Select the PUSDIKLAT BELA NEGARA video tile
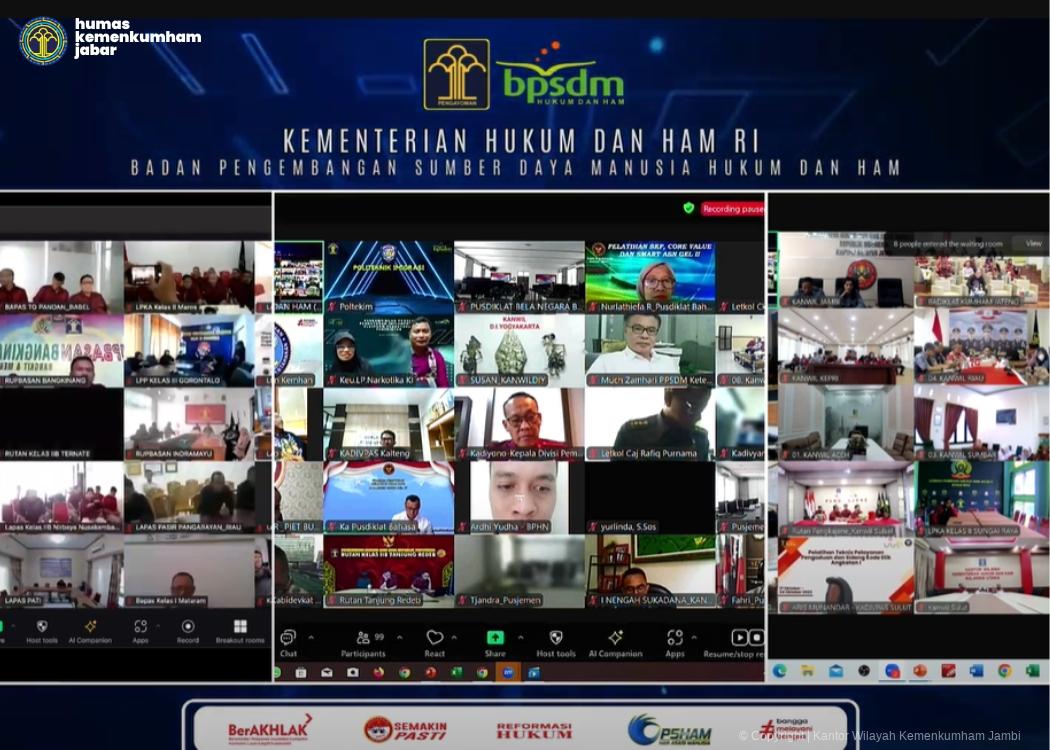This screenshot has width=1050, height=750. 520,277
